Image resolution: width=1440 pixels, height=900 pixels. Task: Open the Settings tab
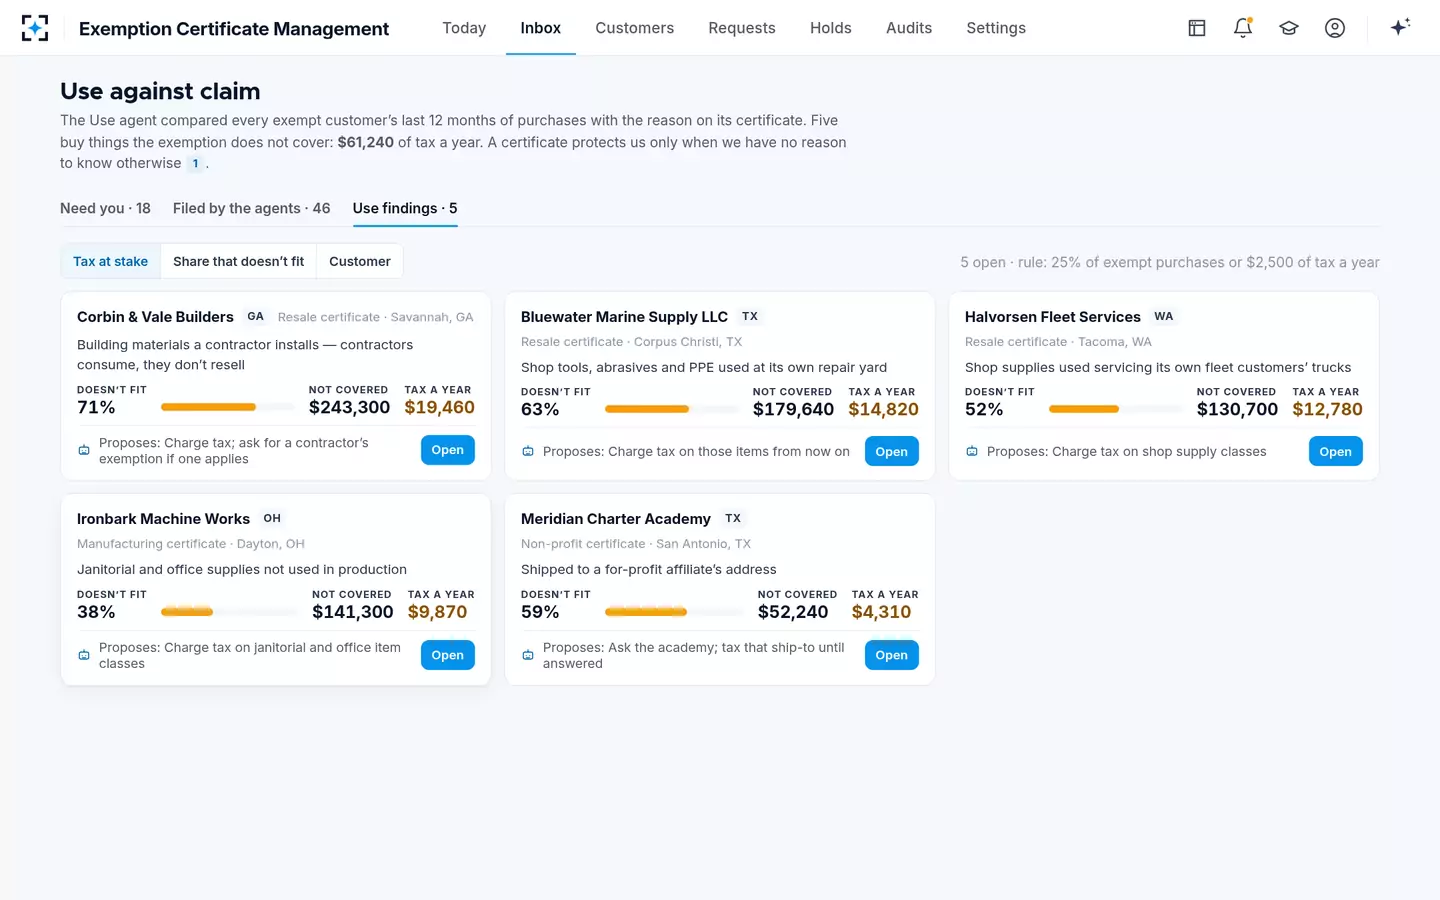996,28
